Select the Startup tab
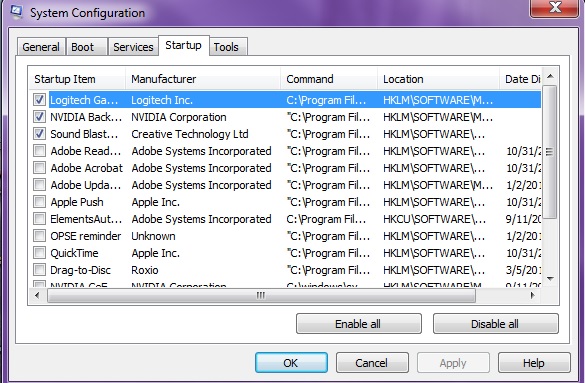 pos(184,45)
